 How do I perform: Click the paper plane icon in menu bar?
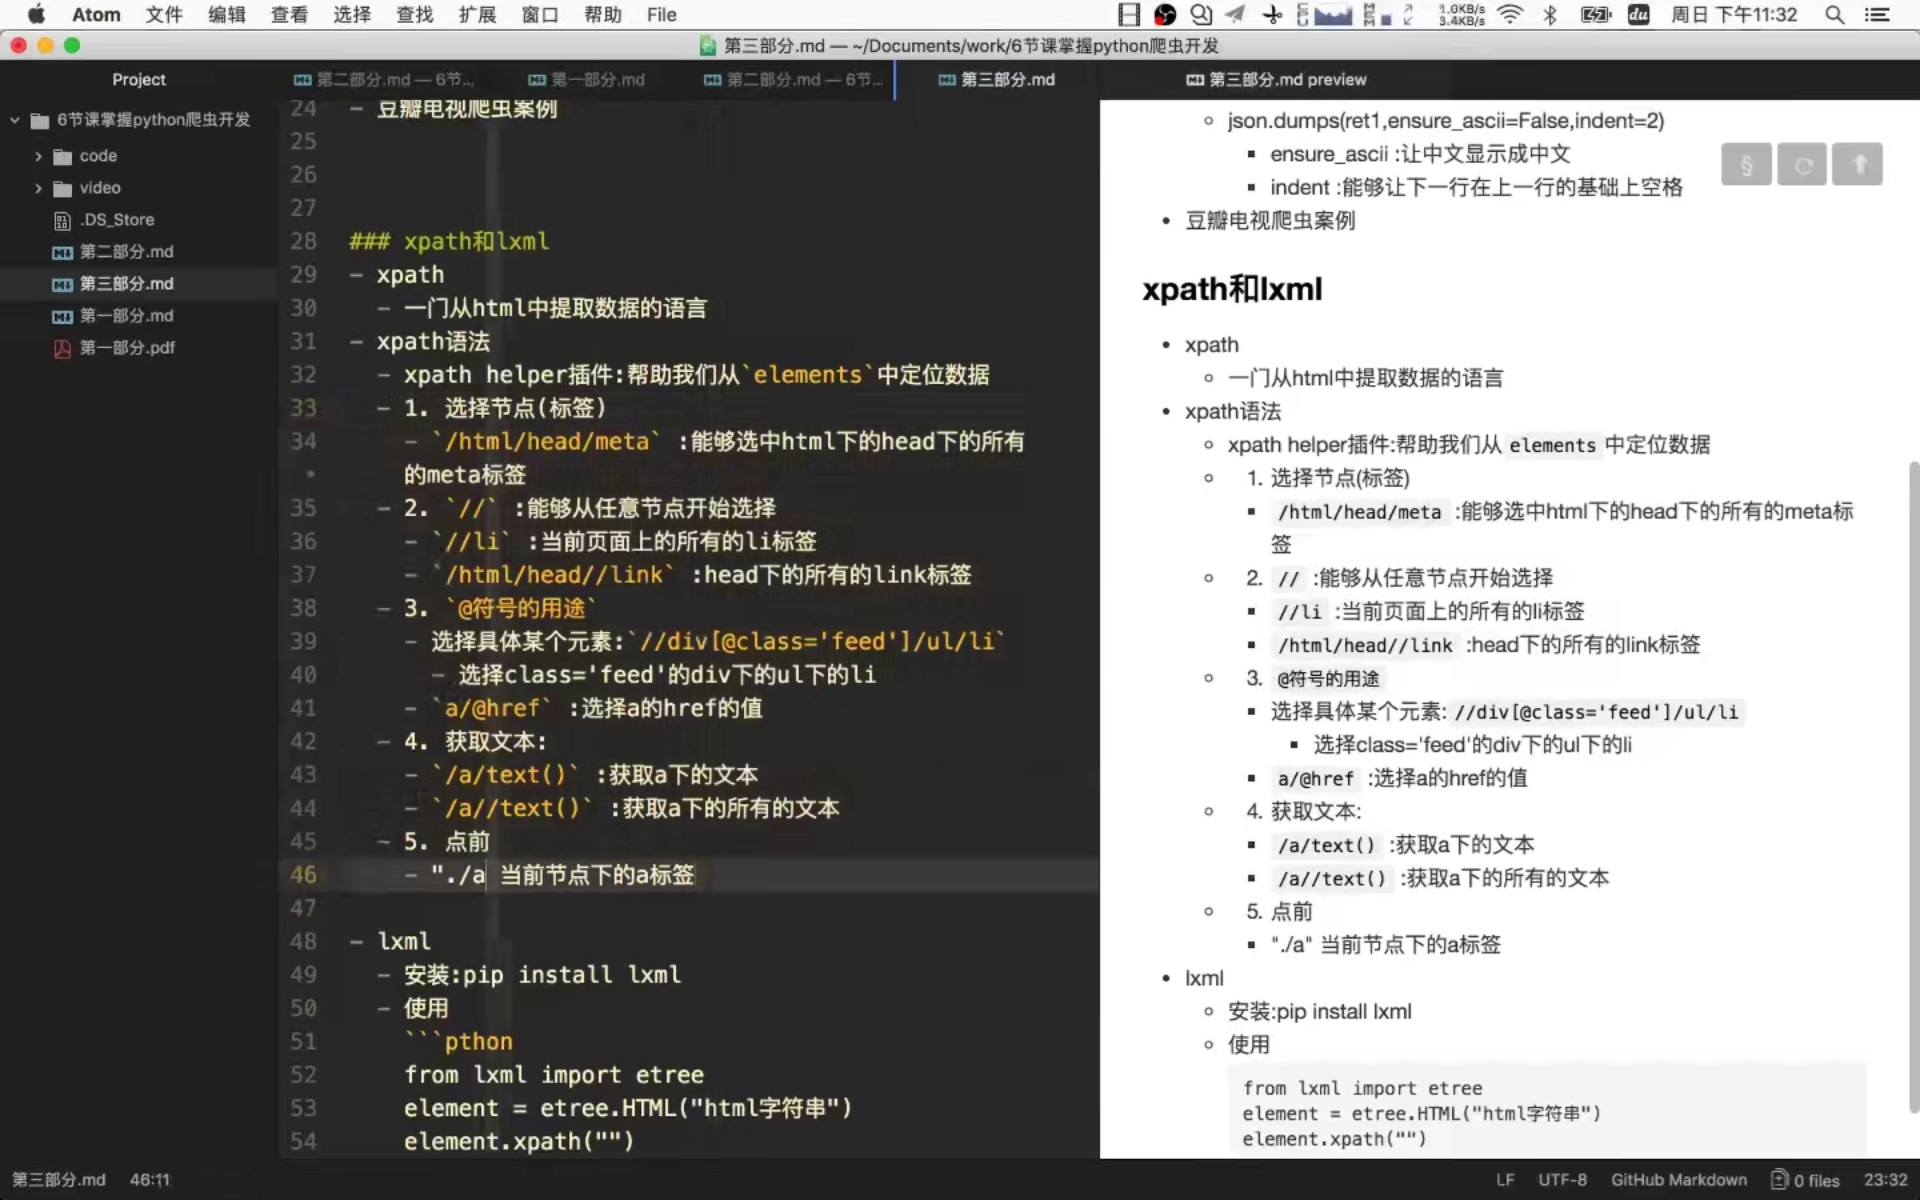point(1236,14)
